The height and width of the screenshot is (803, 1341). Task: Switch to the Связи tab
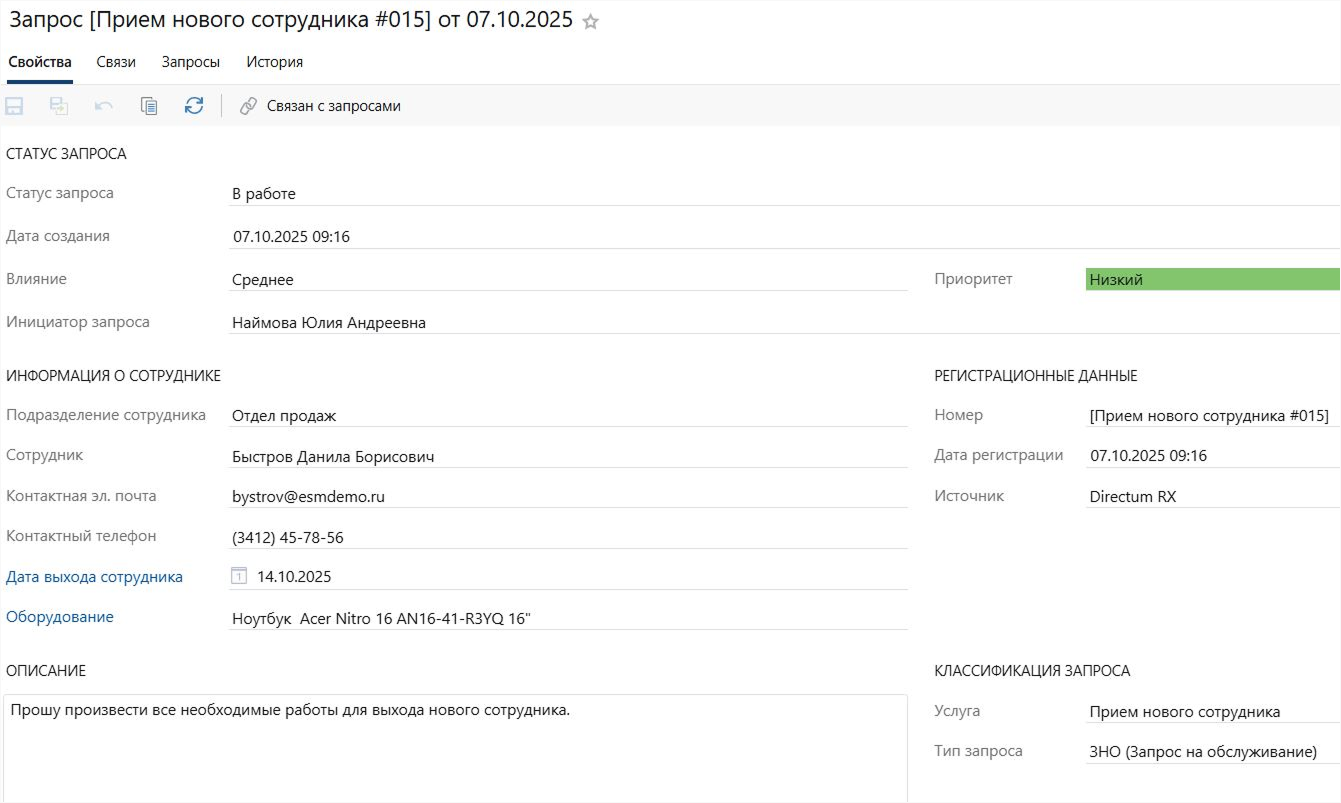116,62
